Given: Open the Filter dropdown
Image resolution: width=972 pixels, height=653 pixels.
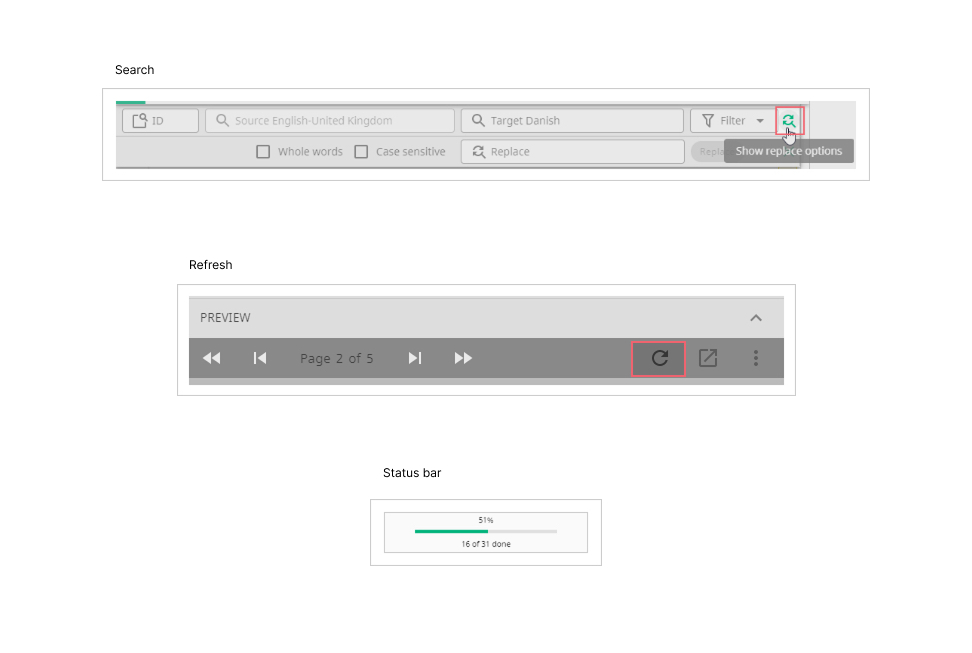Looking at the screenshot, I should click(733, 121).
